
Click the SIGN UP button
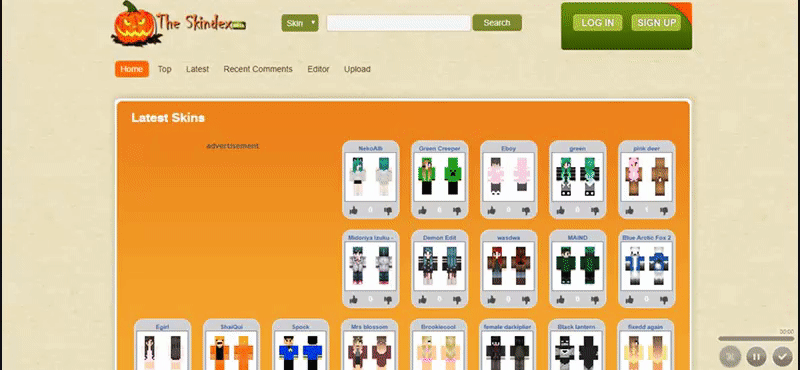coord(656,23)
